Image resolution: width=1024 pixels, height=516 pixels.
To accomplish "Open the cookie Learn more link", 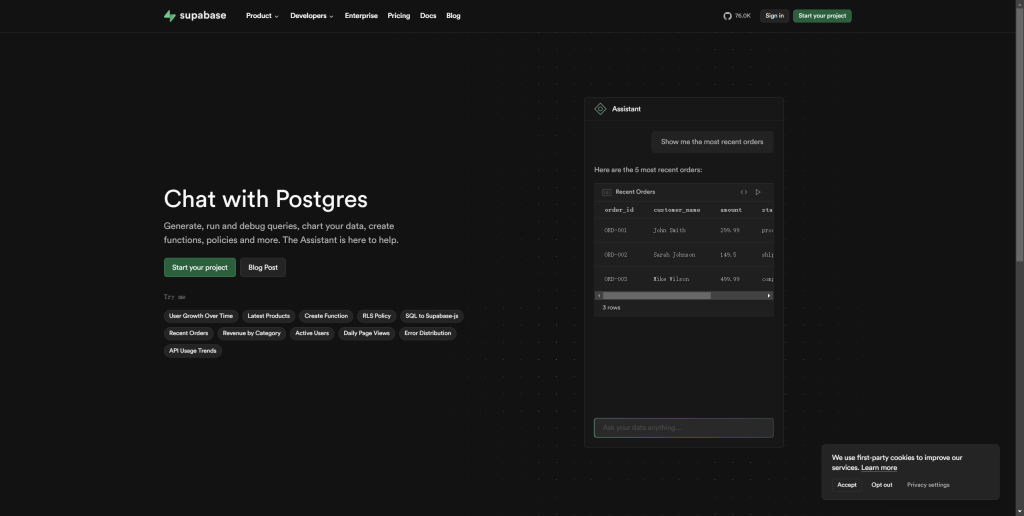I will (879, 468).
